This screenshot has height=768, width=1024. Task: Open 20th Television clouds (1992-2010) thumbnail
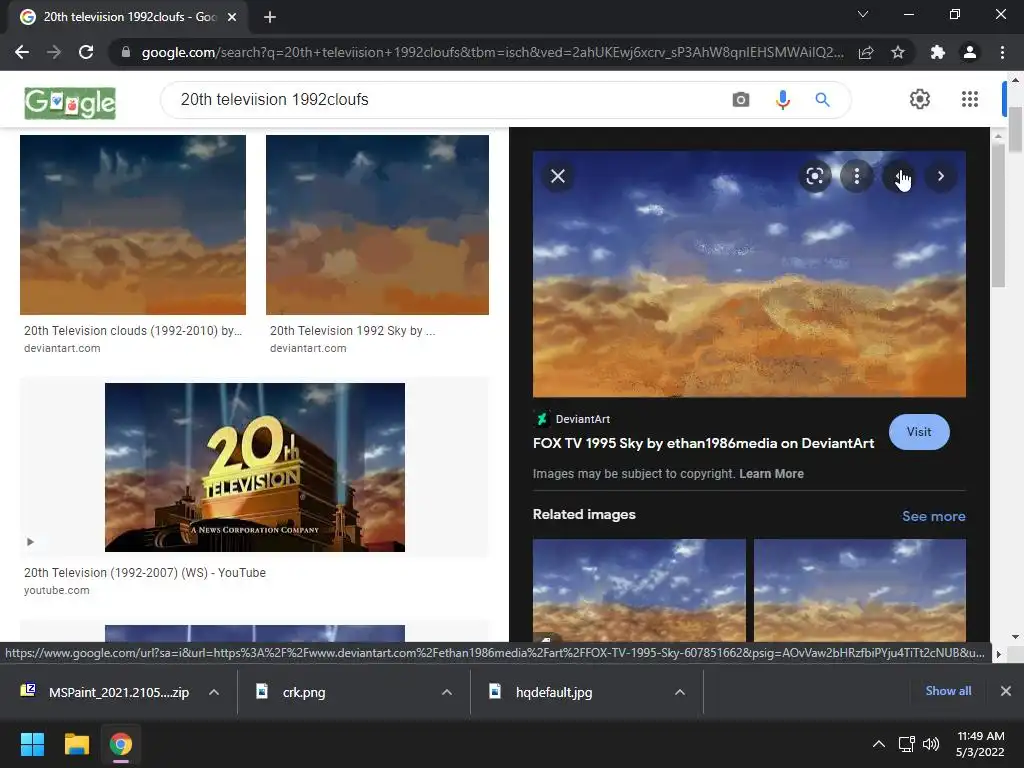133,225
